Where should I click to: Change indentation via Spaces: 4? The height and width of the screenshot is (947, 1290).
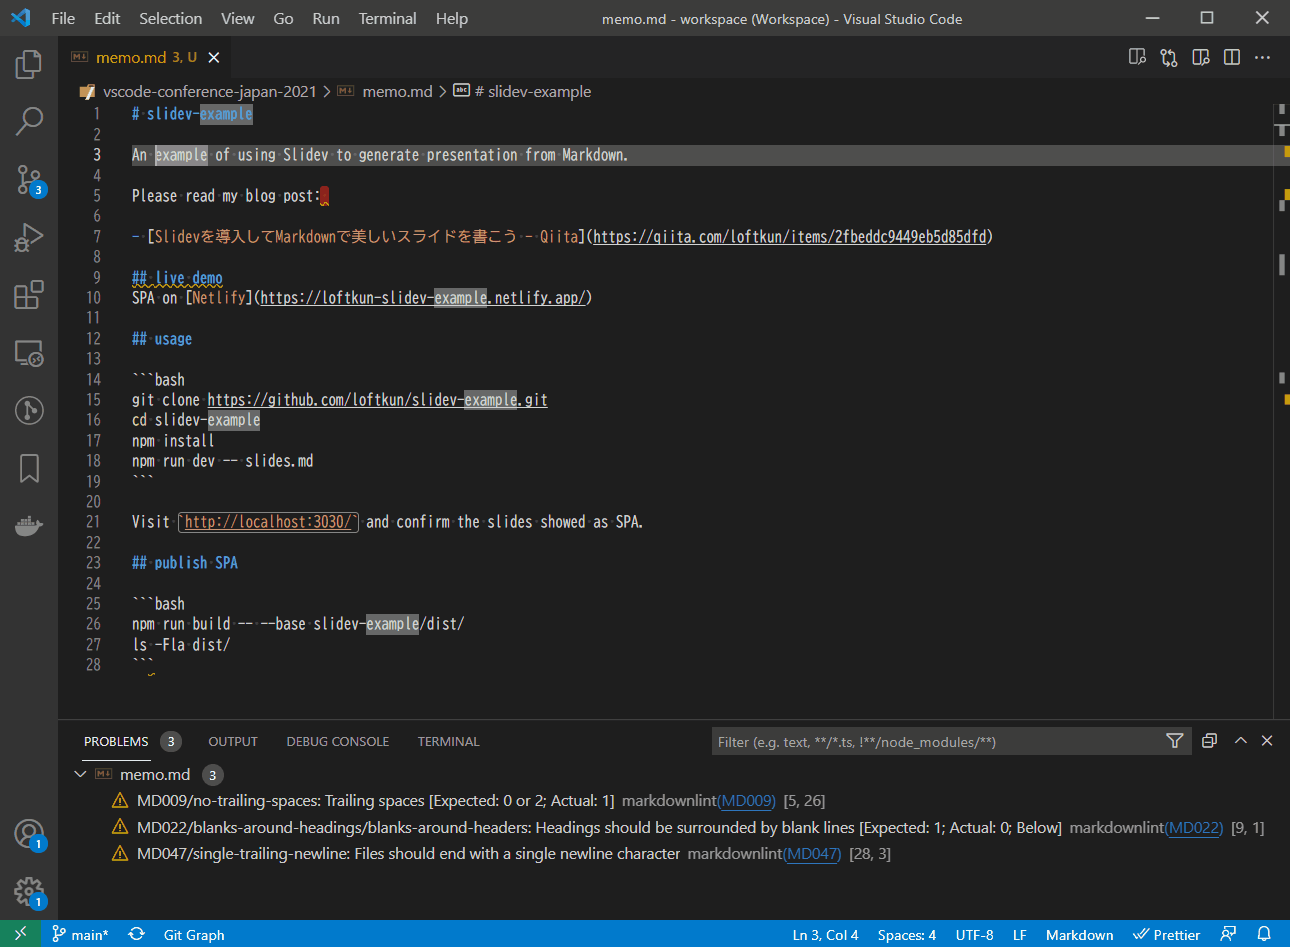[907, 934]
